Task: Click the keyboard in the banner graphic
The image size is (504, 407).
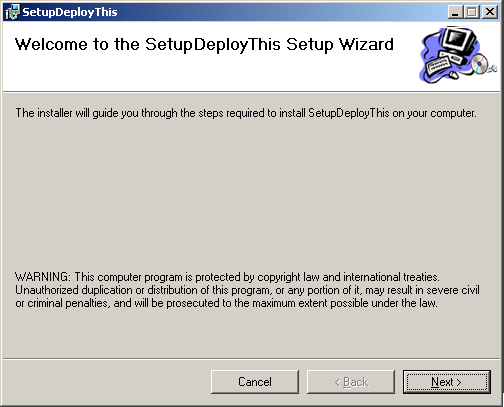Action: [x=437, y=66]
